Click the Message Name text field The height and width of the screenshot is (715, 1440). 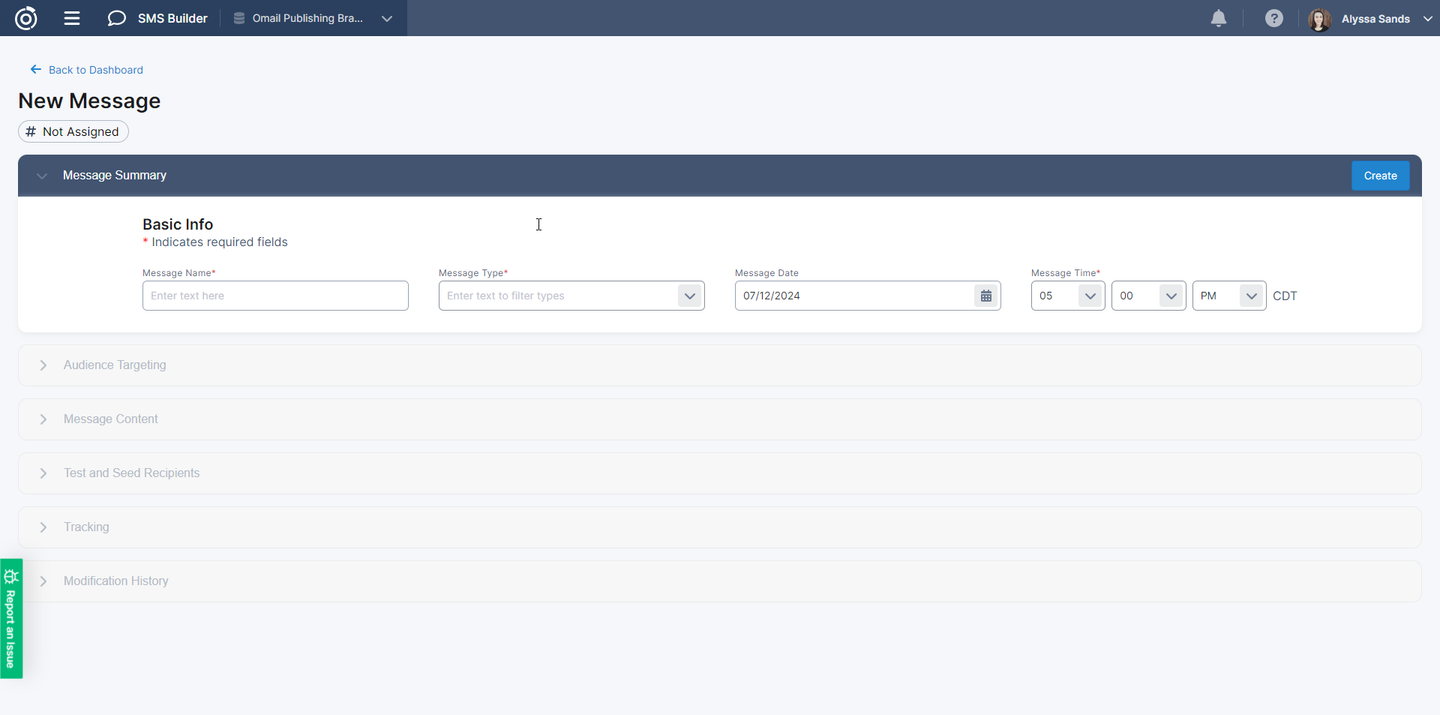[x=275, y=296]
